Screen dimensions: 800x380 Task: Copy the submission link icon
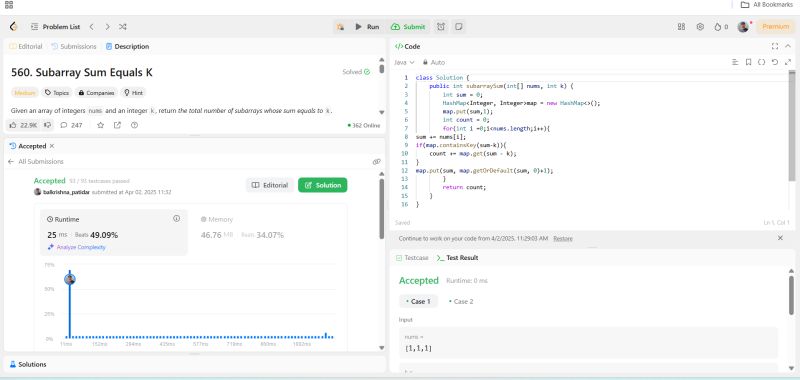point(377,162)
